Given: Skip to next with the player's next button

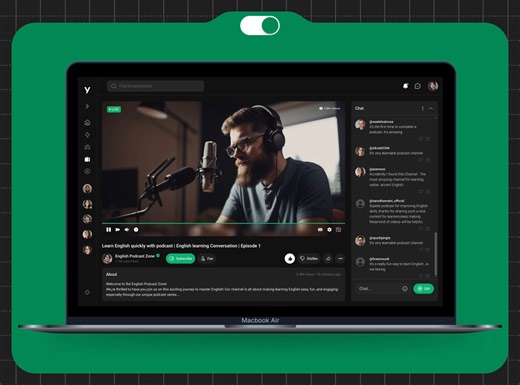Looking at the screenshot, I should (x=118, y=230).
